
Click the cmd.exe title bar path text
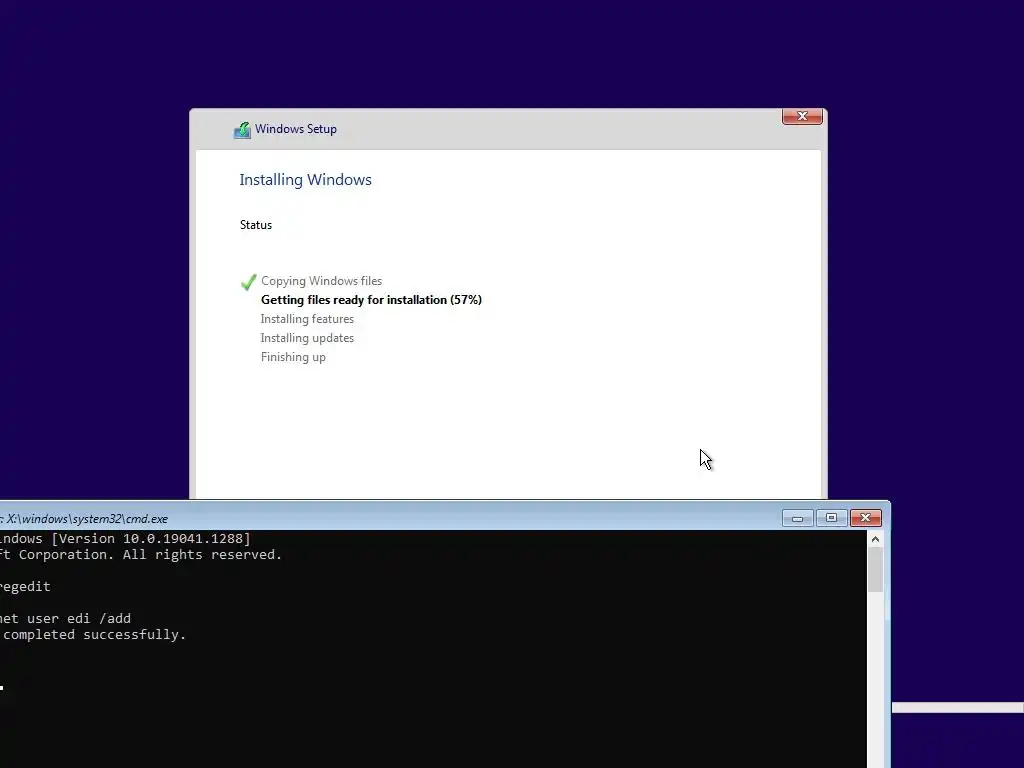pos(84,519)
